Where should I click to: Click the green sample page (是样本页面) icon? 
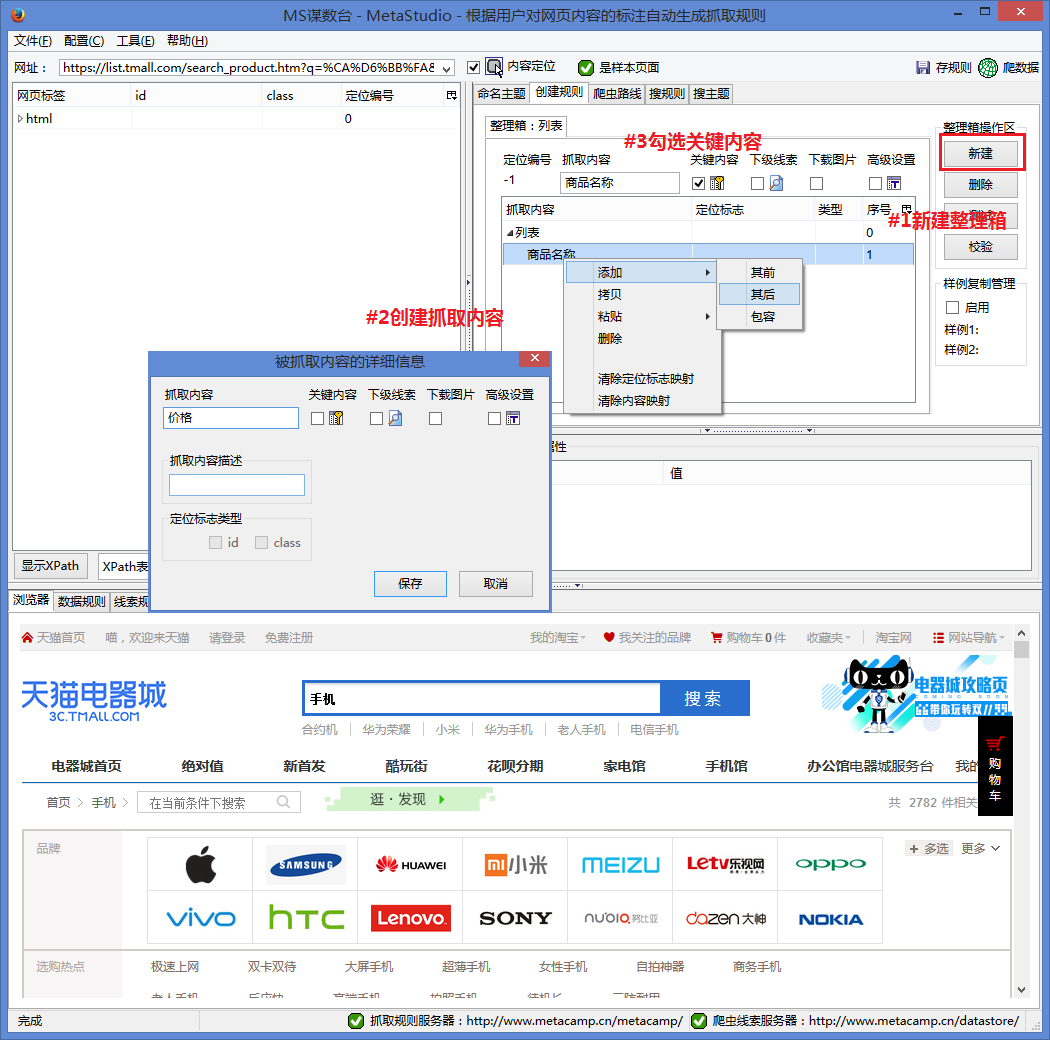click(x=586, y=68)
